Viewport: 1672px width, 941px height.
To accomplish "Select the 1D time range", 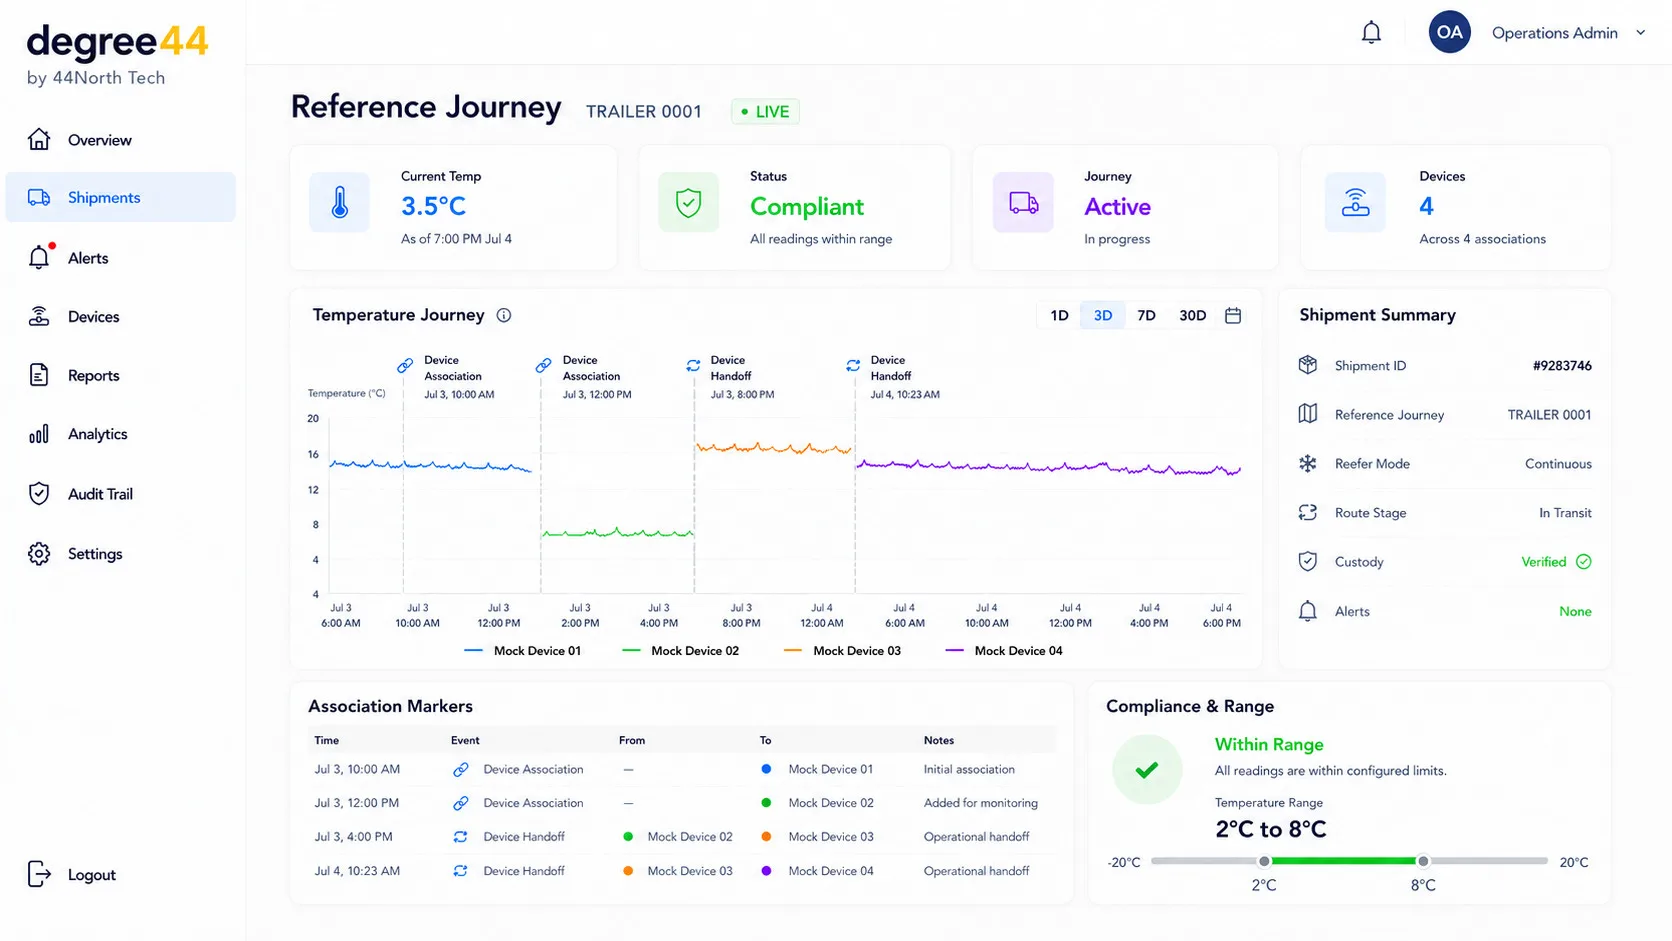I will 1059,315.
